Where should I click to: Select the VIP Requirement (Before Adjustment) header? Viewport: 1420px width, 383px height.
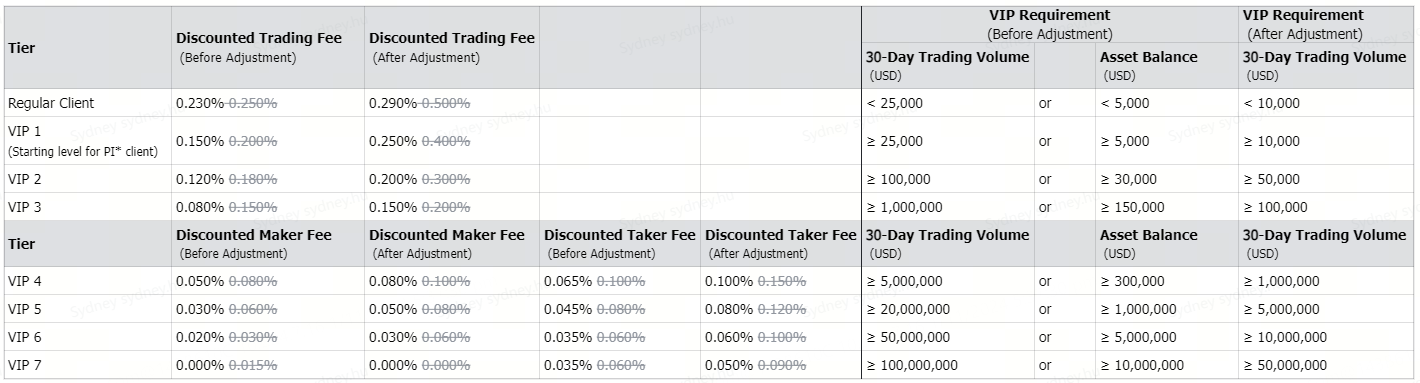(1050, 24)
